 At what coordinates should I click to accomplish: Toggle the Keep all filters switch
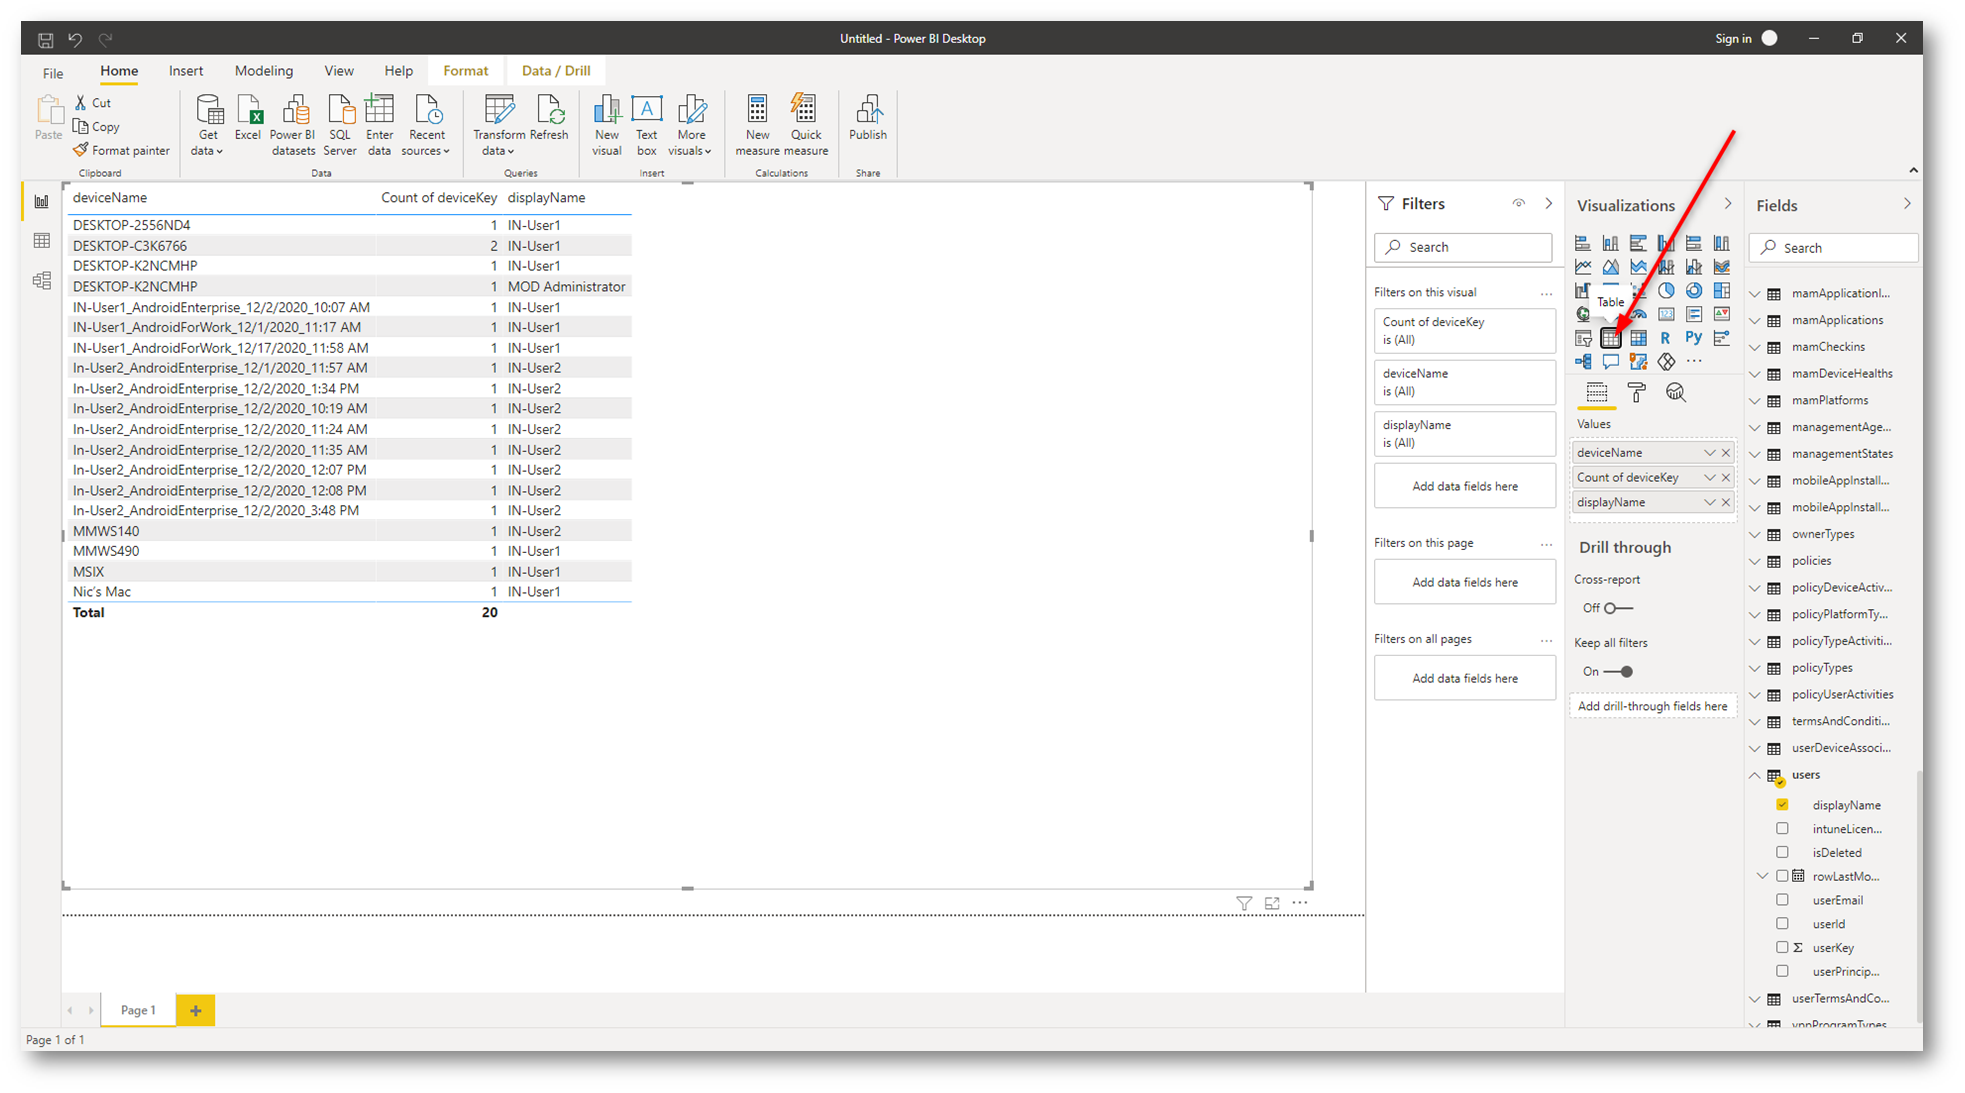click(x=1618, y=672)
